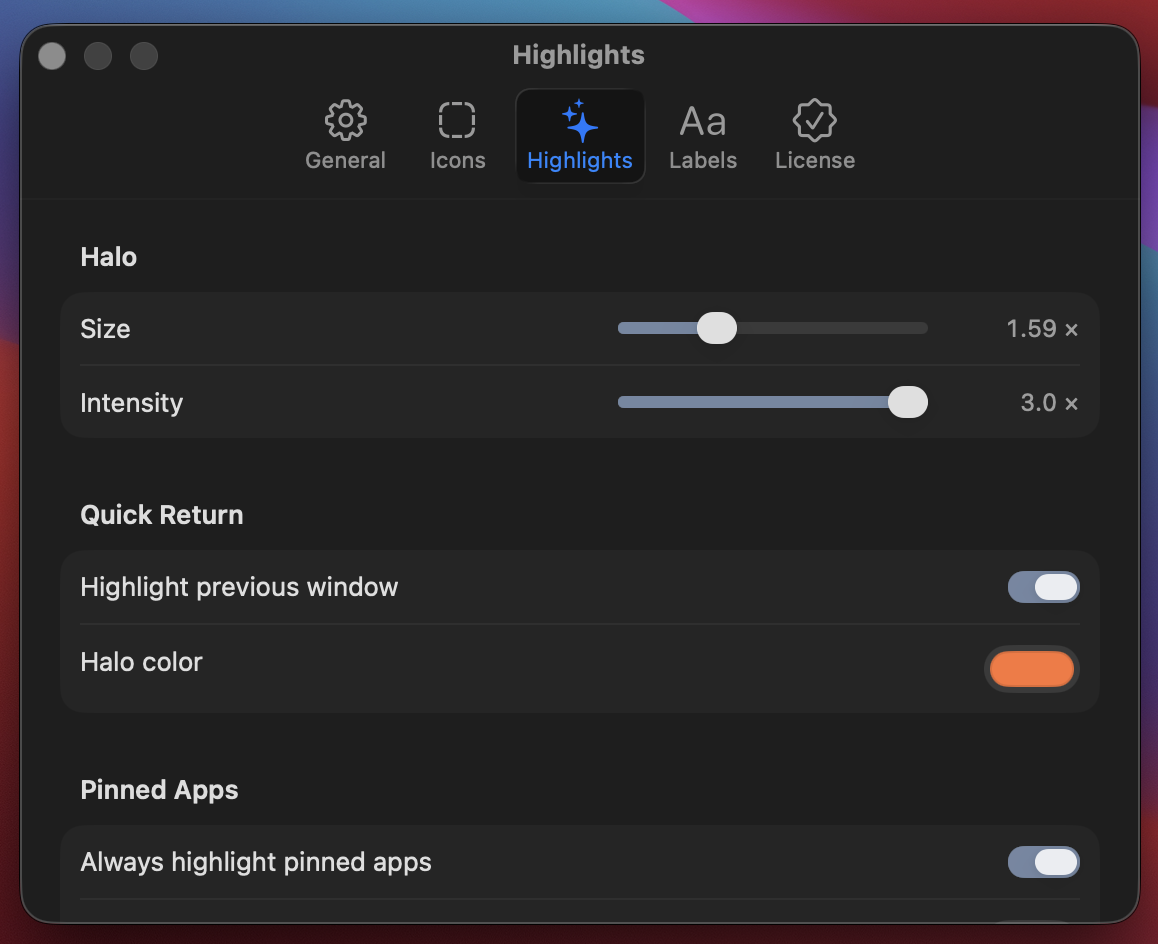Click the 3.0 × intensity value
1158x944 pixels.
(x=1049, y=403)
